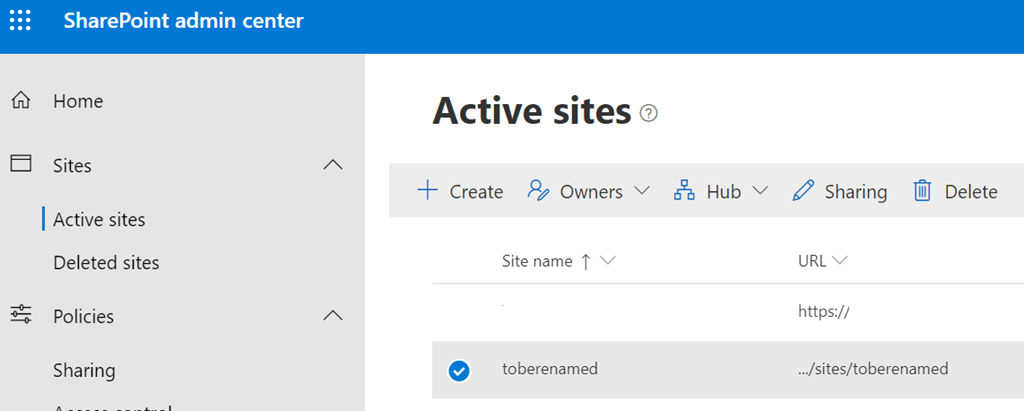Sort by the Site name column header
This screenshot has width=1024, height=411.
point(537,261)
